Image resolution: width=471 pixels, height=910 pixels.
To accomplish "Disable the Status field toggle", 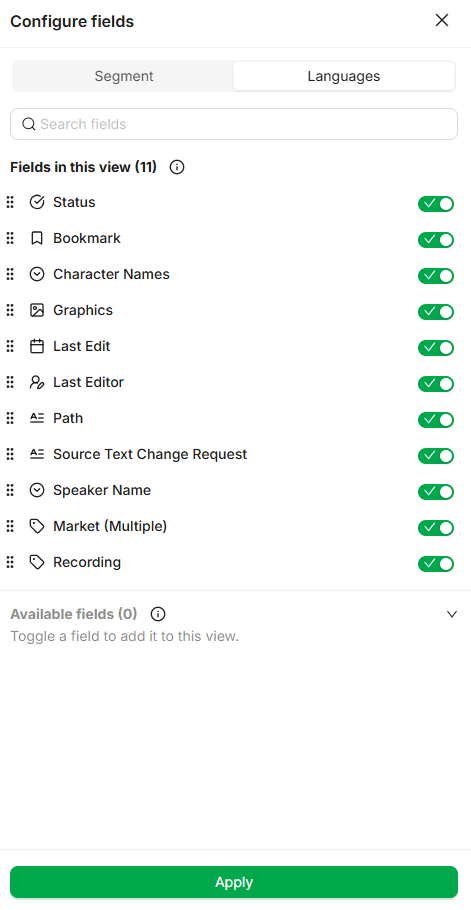I will (x=436, y=204).
